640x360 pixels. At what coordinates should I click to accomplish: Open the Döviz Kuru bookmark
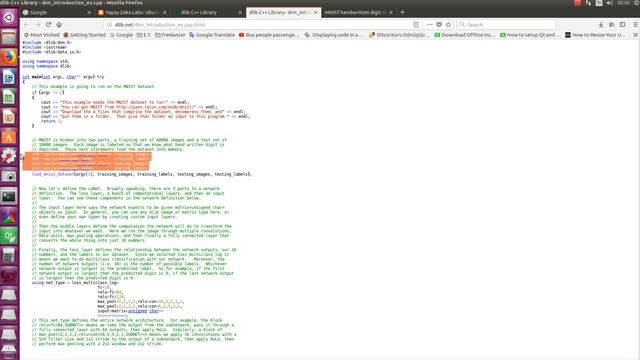tap(399, 35)
